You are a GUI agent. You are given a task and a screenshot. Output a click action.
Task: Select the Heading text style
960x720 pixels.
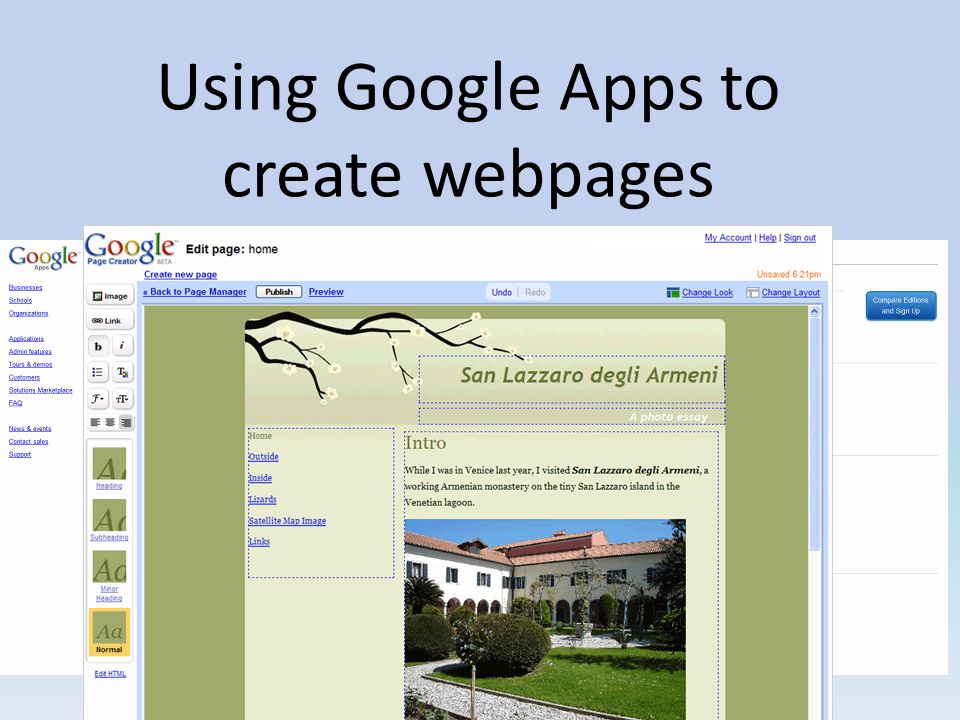(x=109, y=468)
